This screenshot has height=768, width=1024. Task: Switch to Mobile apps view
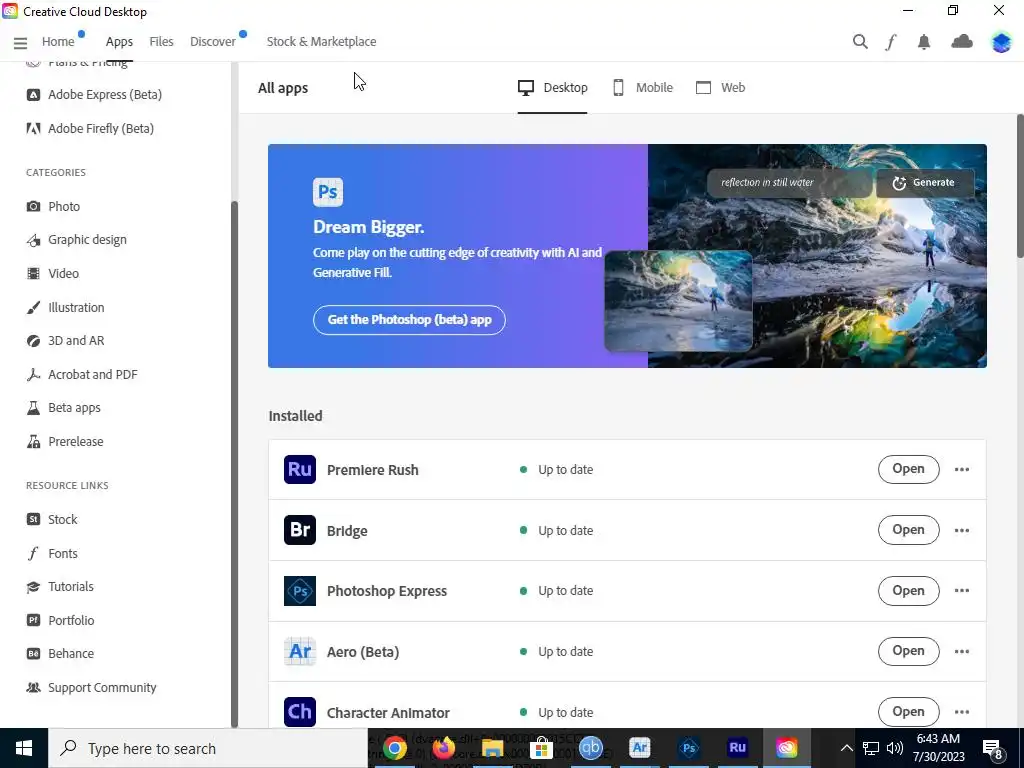643,88
